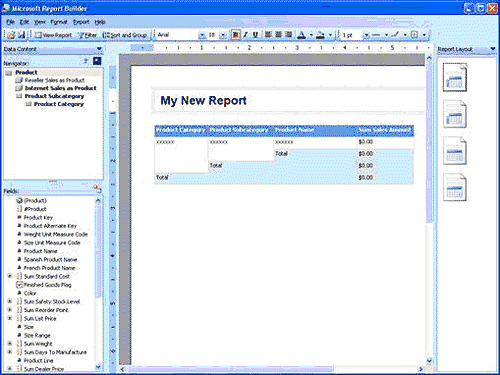Open the border line style dropdown arrow
The width and height of the screenshot is (500, 375).
(x=386, y=35)
